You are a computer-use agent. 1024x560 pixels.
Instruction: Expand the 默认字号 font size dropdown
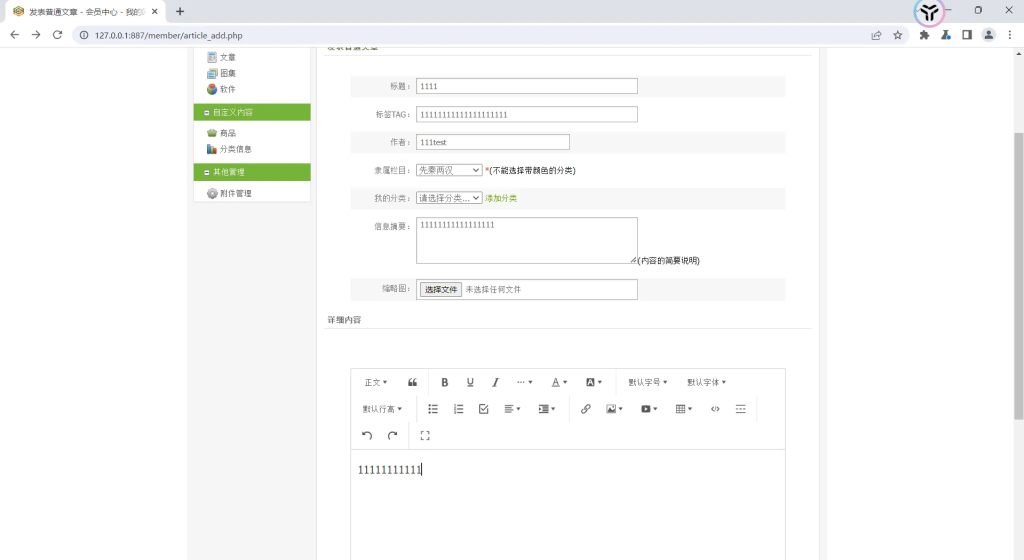coord(647,382)
